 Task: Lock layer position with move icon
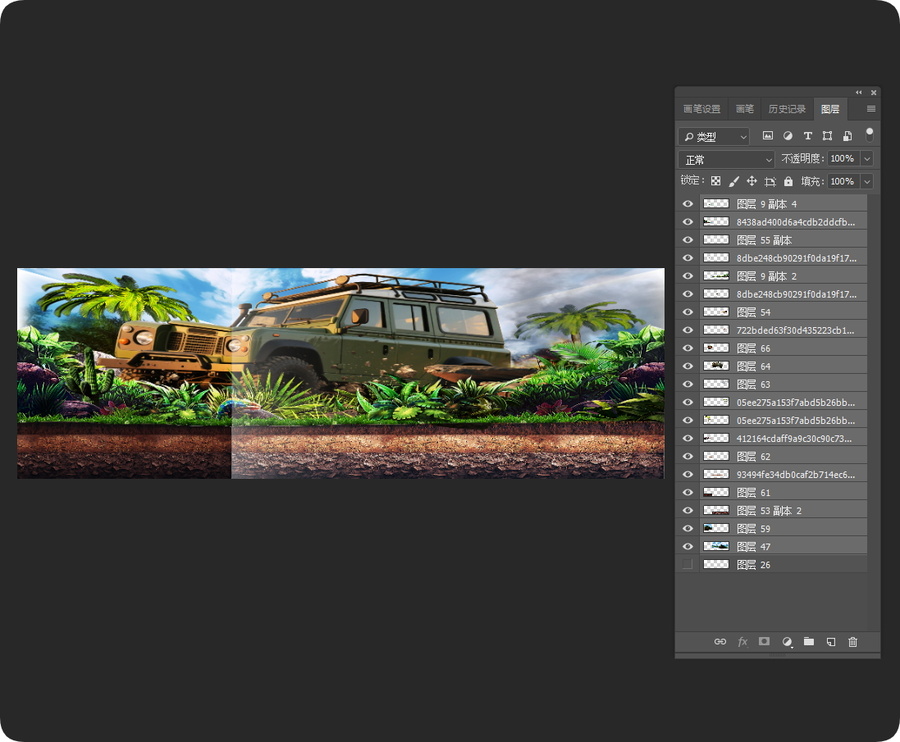pyautogui.click(x=751, y=181)
